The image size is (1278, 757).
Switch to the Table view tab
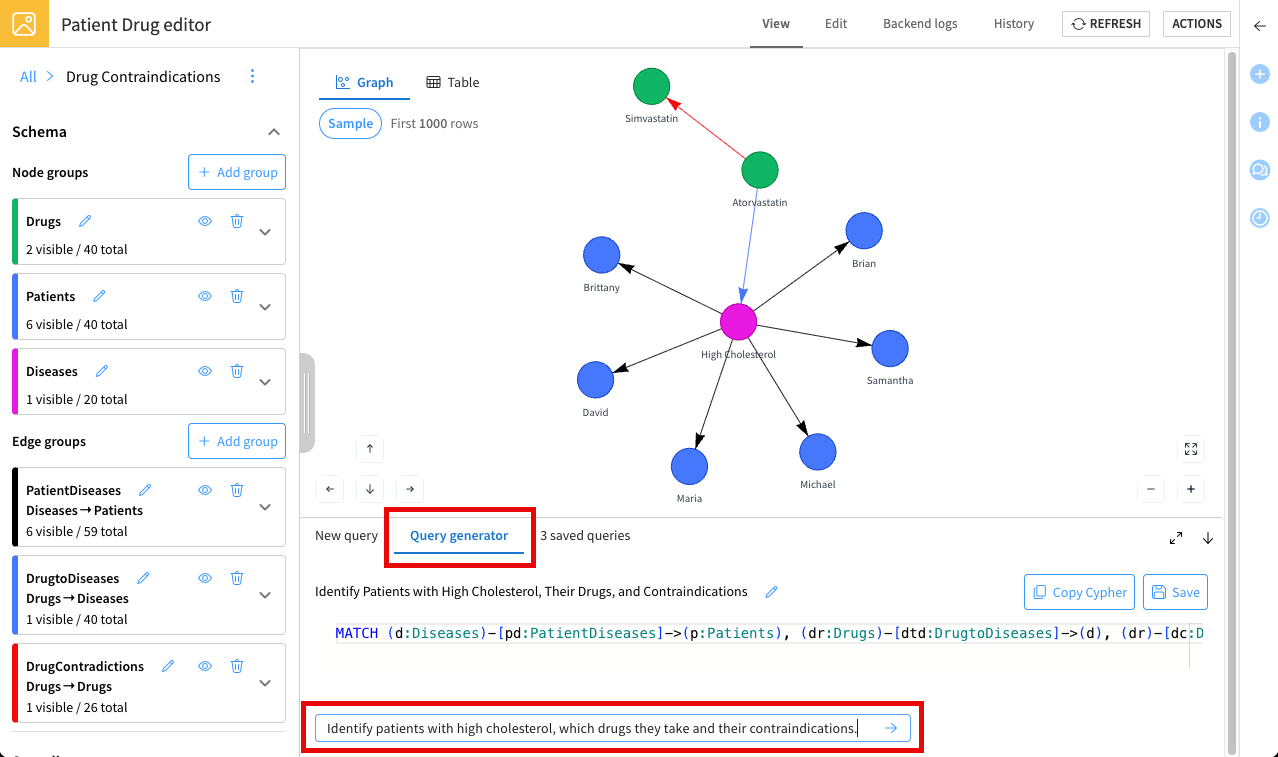(453, 82)
